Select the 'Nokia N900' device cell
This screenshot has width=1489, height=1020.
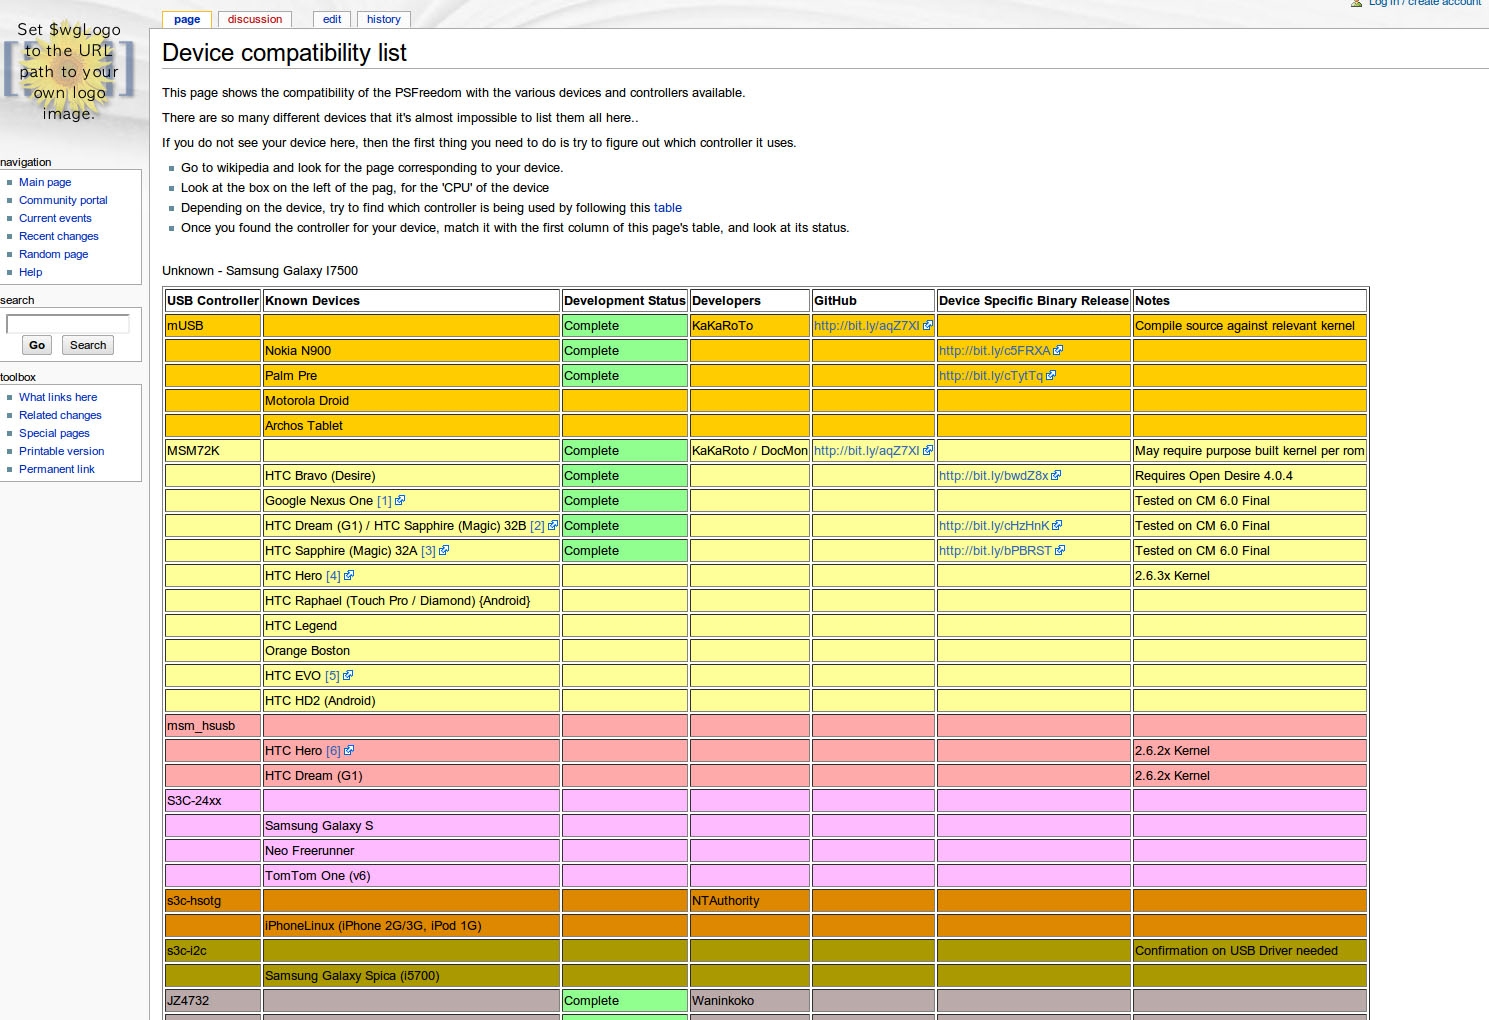411,351
